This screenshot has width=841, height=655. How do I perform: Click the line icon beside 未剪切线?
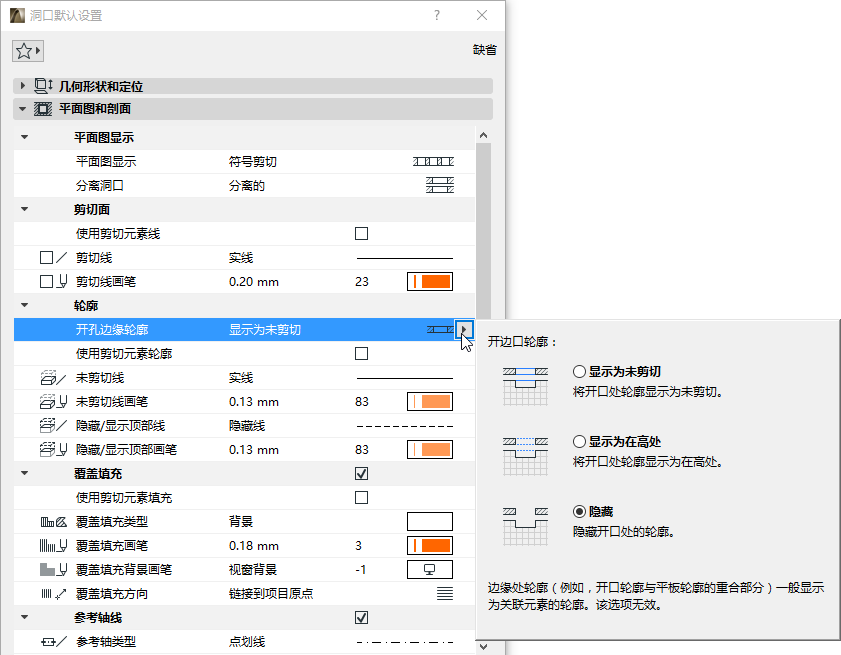pyautogui.click(x=53, y=378)
